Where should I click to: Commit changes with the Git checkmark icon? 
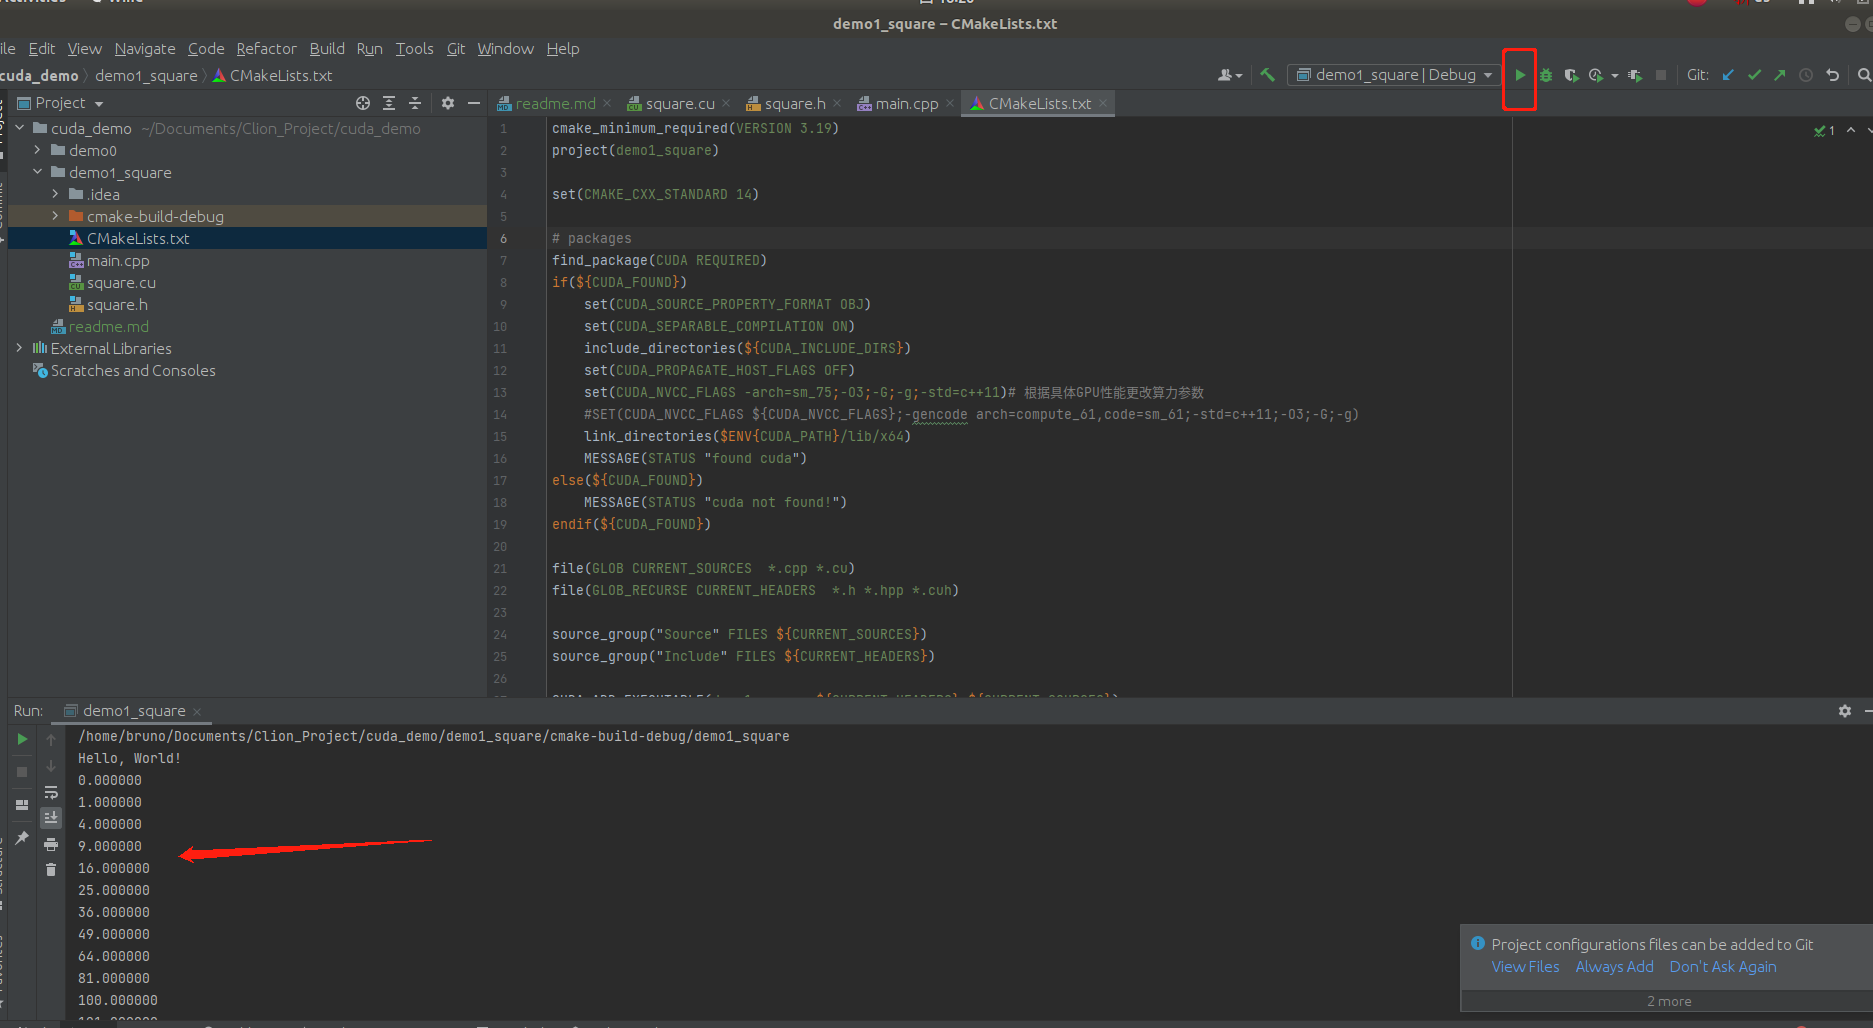click(x=1754, y=75)
